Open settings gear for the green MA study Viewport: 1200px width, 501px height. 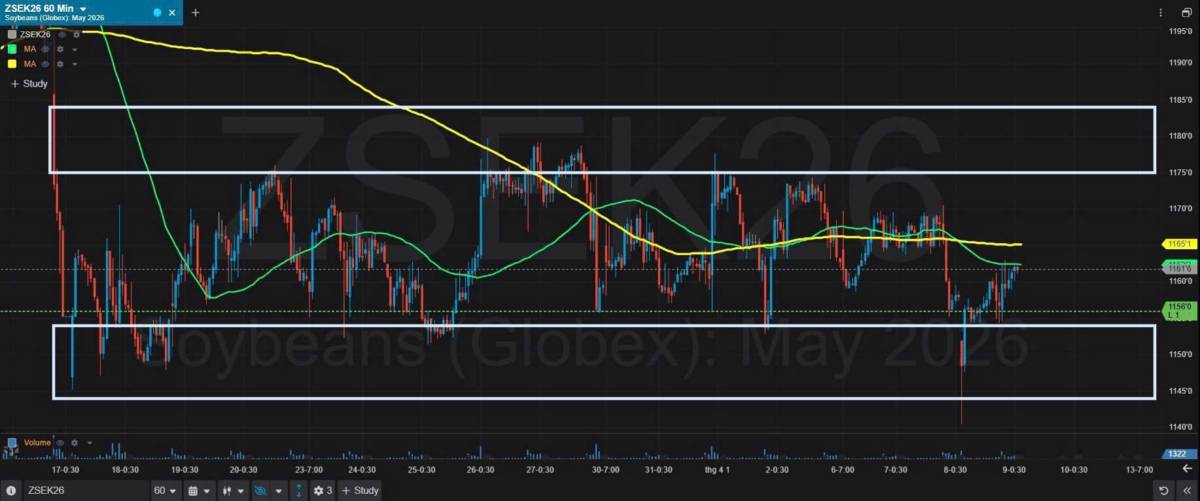coord(60,48)
